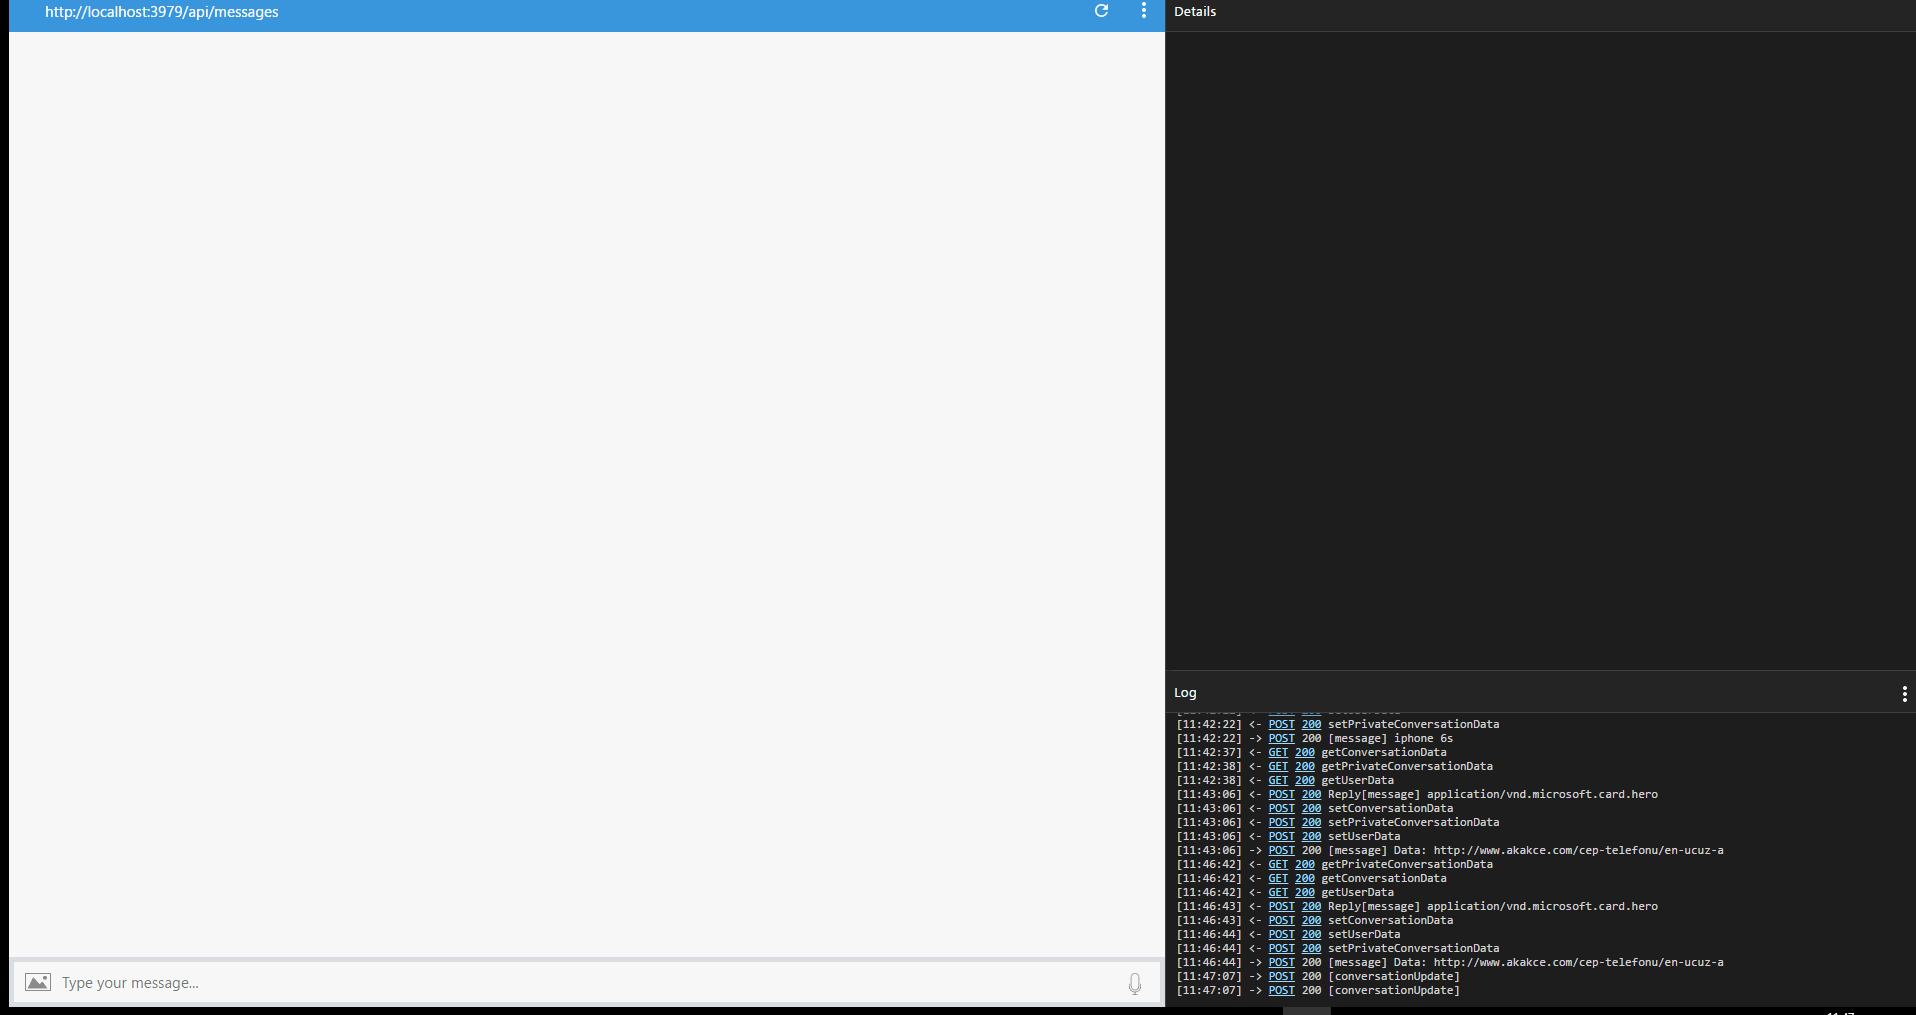Open POST link of 11:42:22 setPrivateConversationData

1281,724
